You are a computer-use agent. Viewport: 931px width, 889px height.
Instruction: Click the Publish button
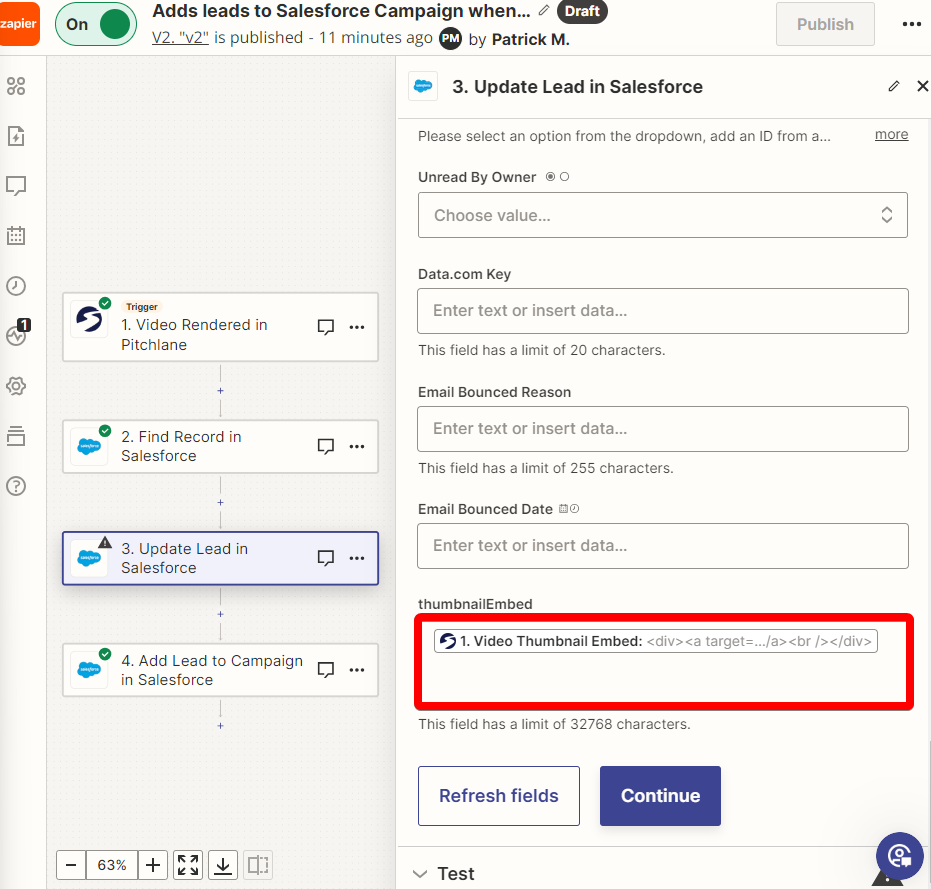click(825, 24)
